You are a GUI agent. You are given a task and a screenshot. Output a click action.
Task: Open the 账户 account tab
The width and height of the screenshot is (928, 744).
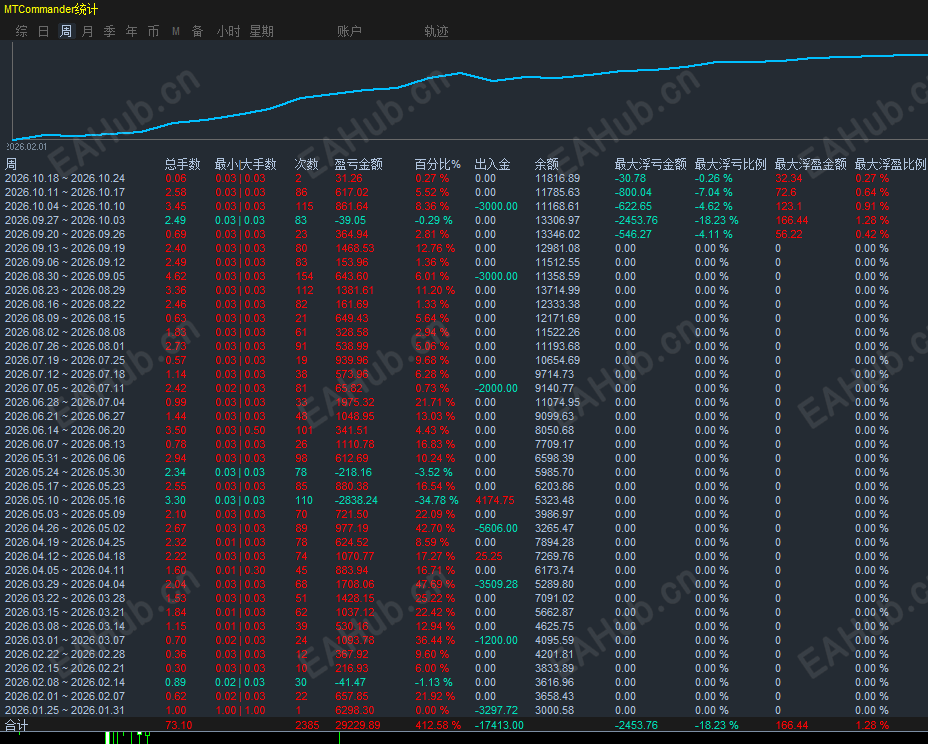point(349,31)
